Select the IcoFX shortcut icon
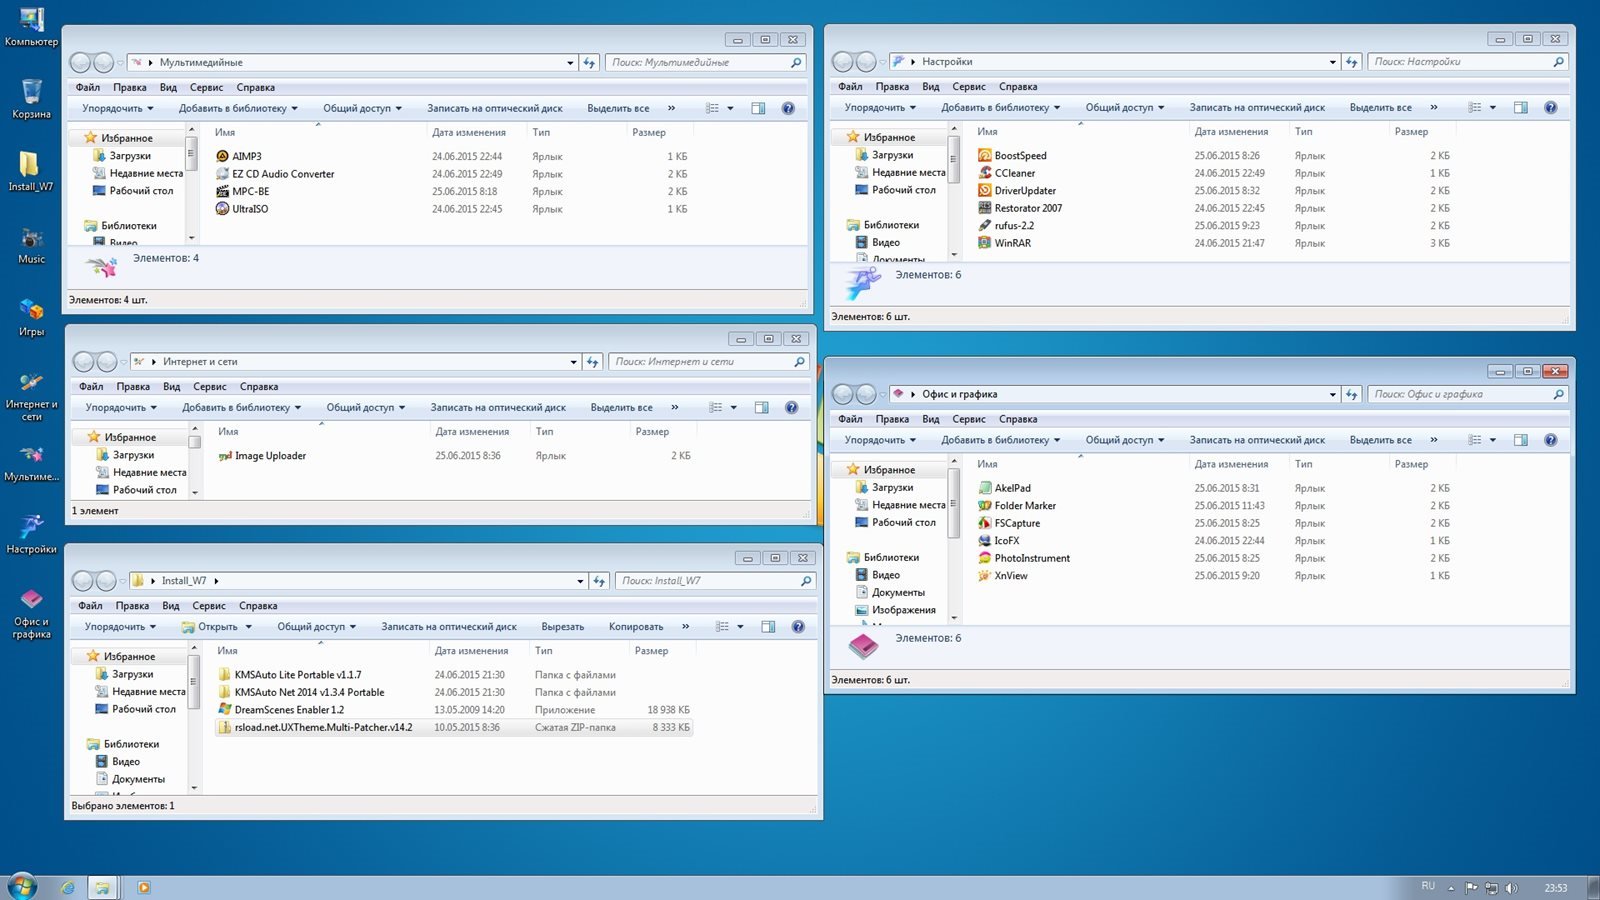Screen dimensions: 1600x900 pos(984,540)
